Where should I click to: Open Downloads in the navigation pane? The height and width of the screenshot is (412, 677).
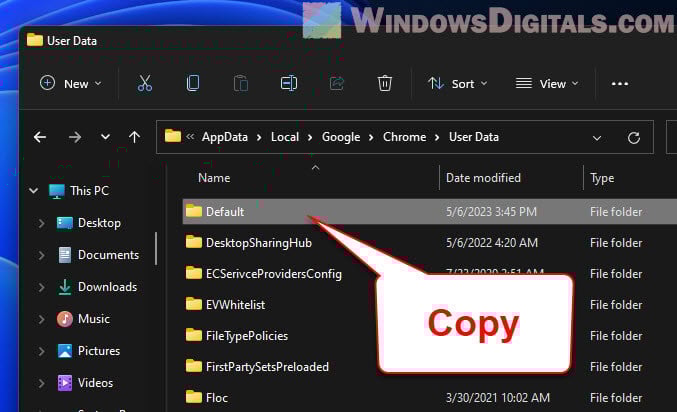97,287
